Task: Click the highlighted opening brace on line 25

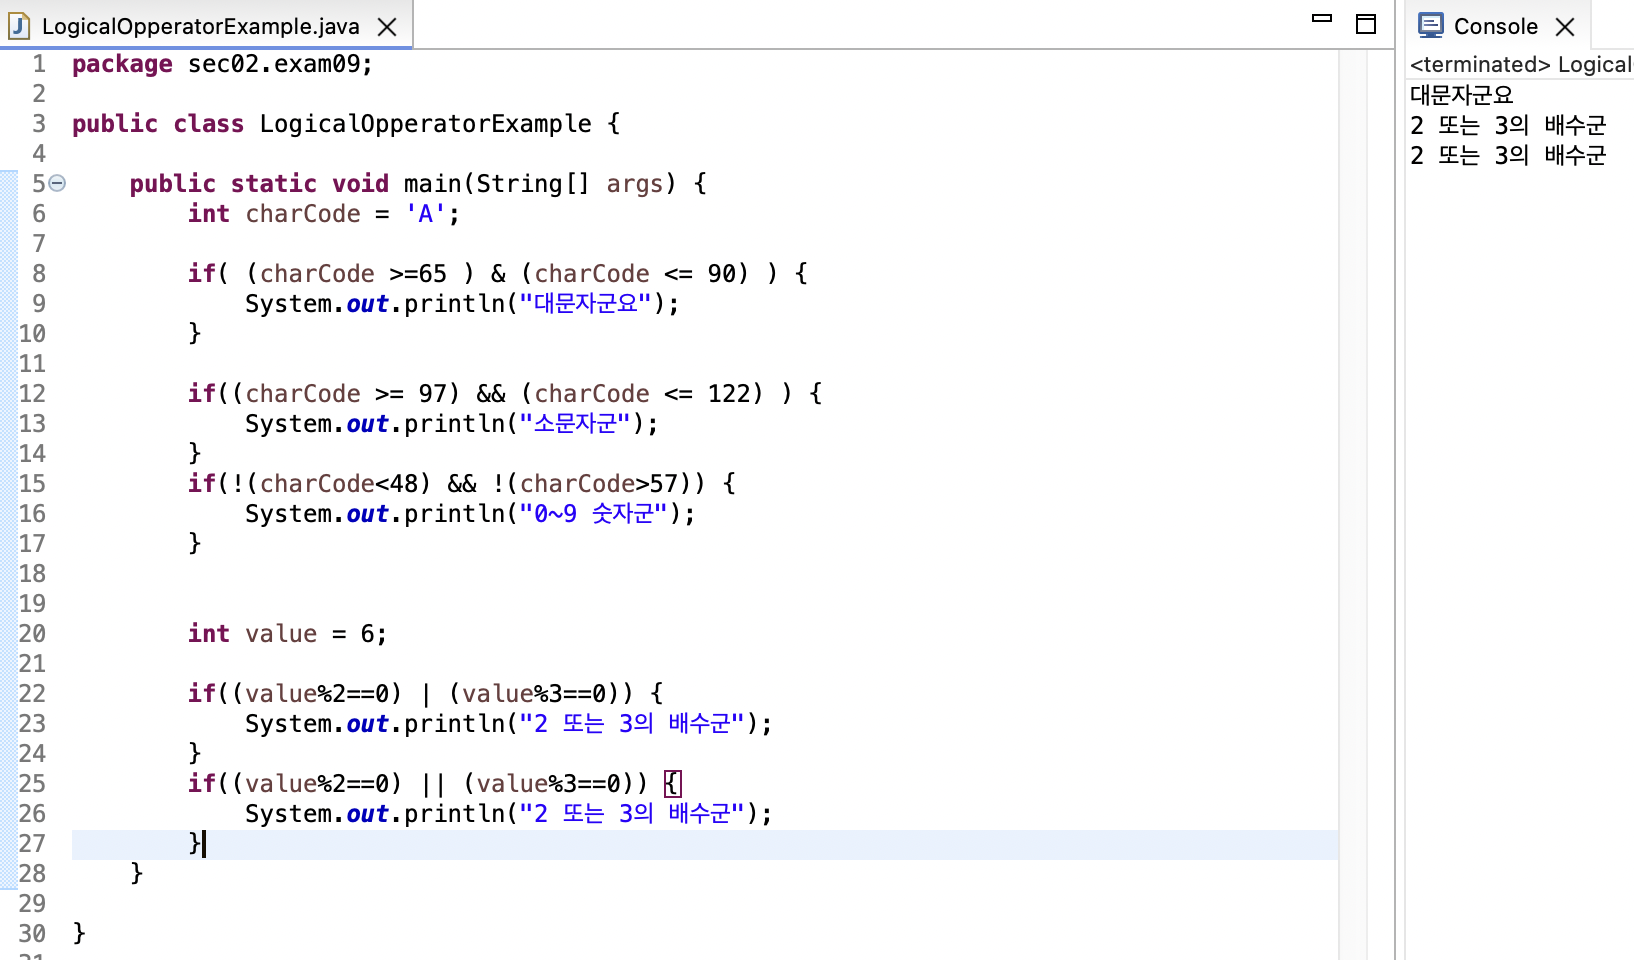Action: tap(672, 784)
